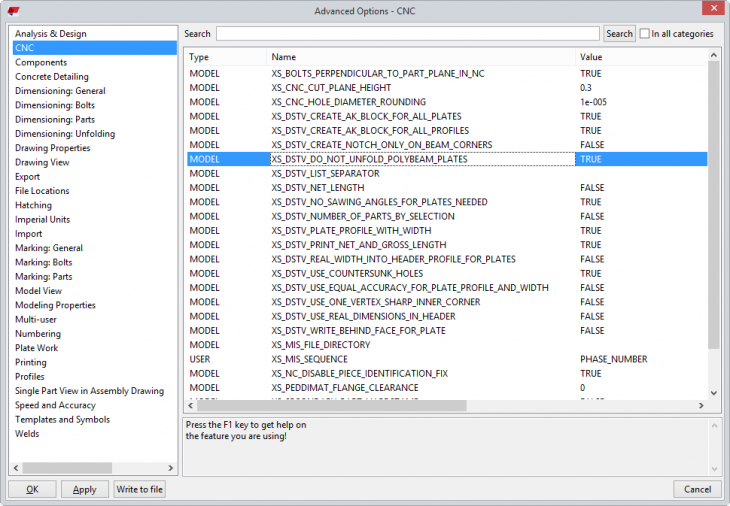Edit XS_CNC_CUT_PLANE_HEIGHT value 0.3
Screen dimensions: 730x506
[640, 88]
